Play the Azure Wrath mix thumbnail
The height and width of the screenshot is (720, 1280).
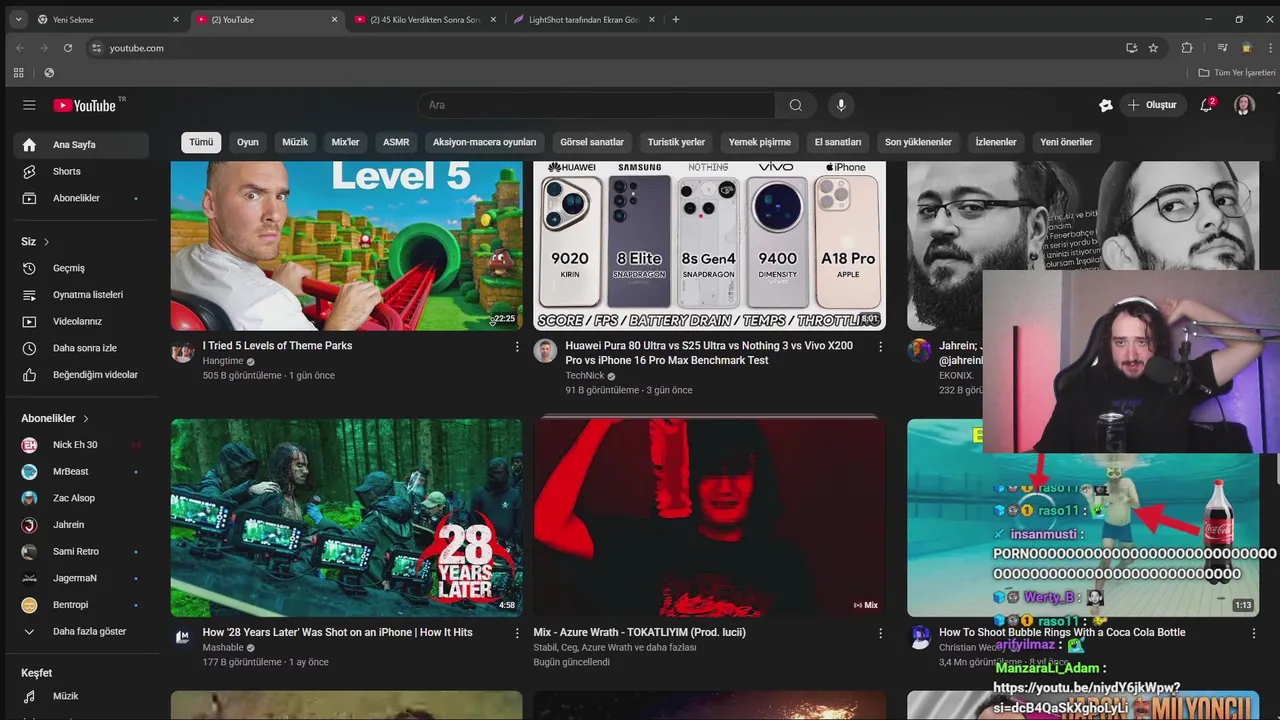[709, 517]
